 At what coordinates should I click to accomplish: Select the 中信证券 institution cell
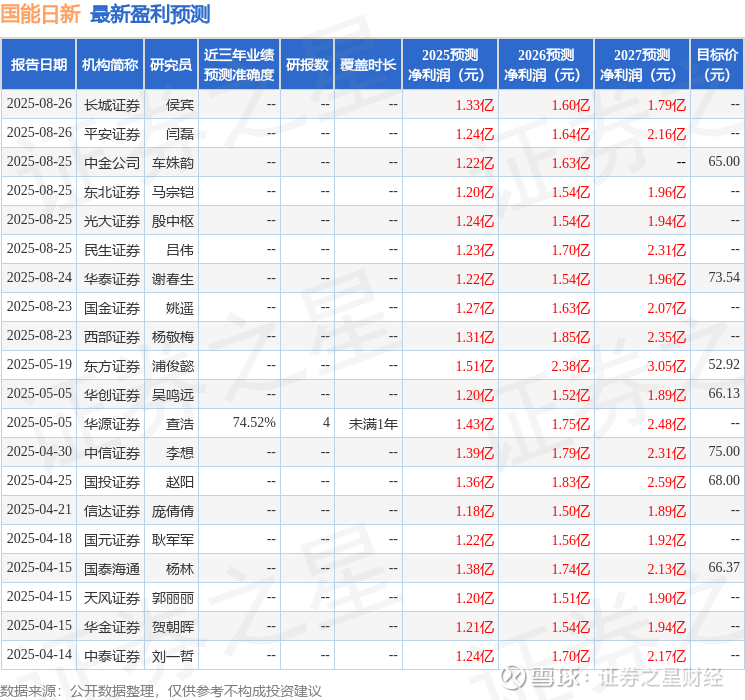coord(112,453)
